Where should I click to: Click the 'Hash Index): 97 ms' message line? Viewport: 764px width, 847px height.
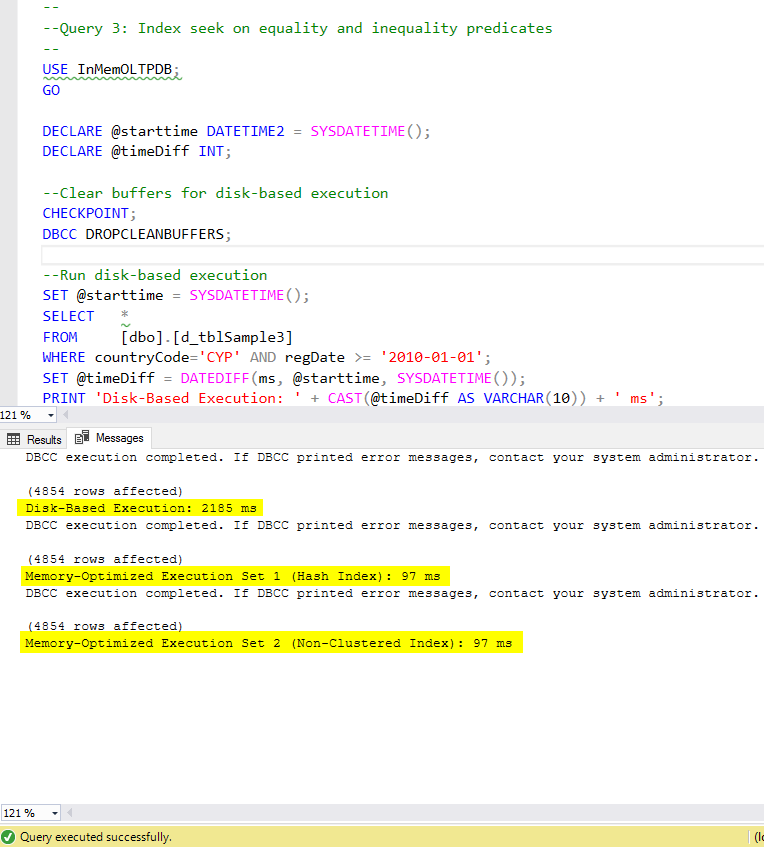point(235,576)
